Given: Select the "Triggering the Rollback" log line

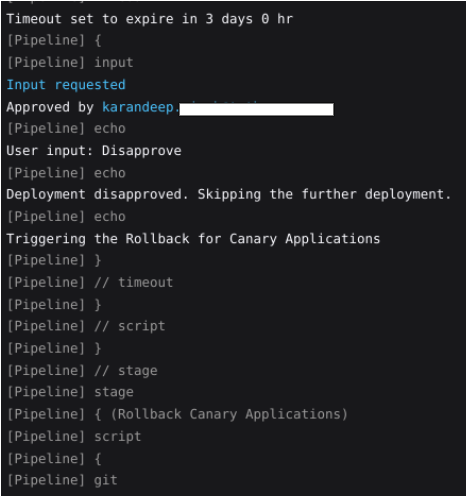Looking at the screenshot, I should tap(193, 239).
